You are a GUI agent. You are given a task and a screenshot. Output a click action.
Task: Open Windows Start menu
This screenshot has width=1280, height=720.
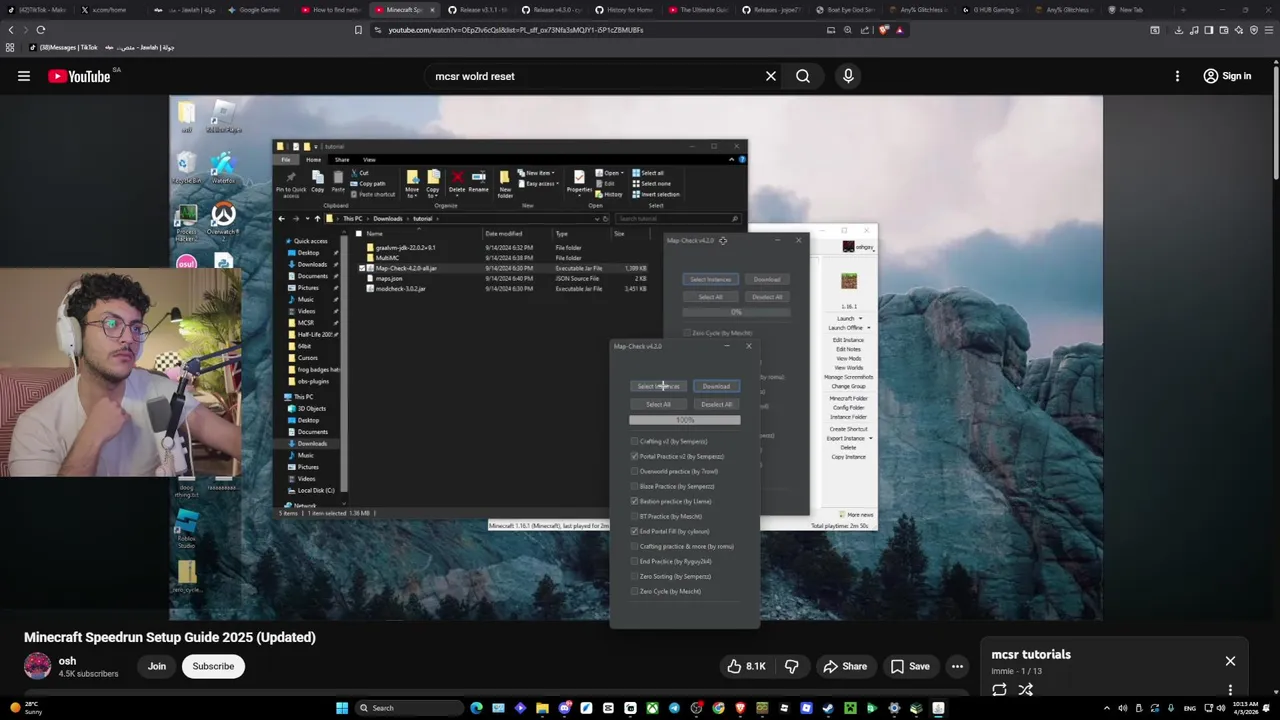coord(342,708)
